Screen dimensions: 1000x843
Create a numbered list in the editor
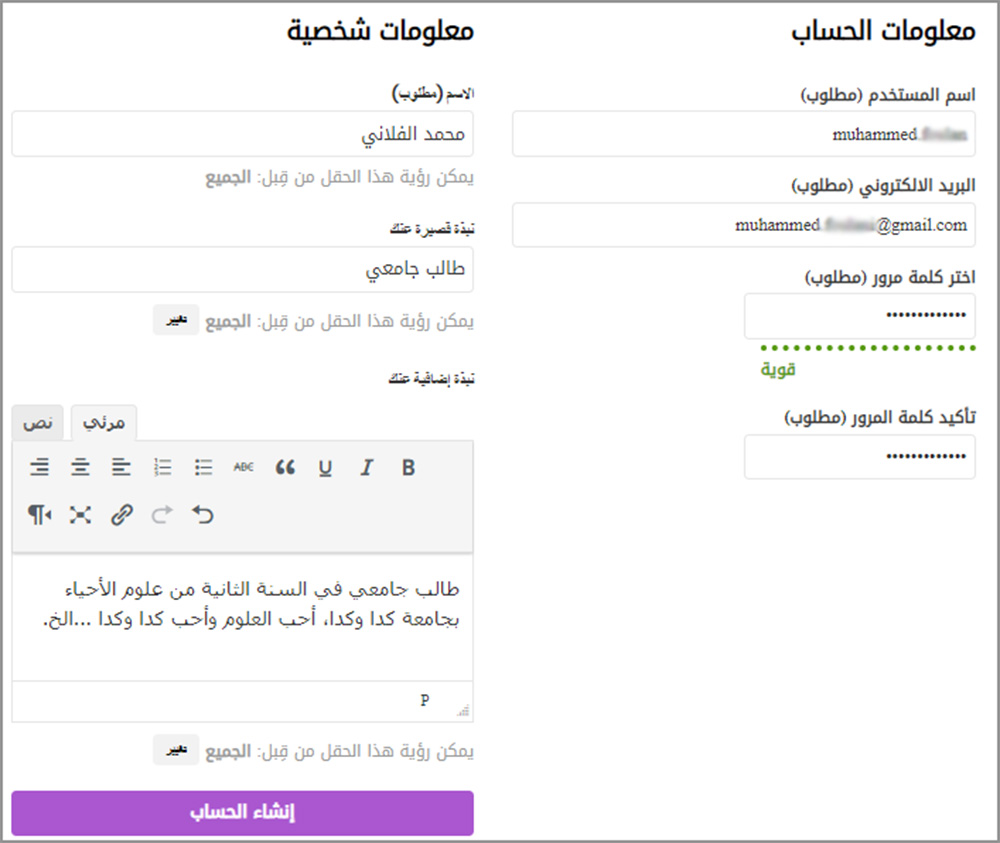click(163, 467)
